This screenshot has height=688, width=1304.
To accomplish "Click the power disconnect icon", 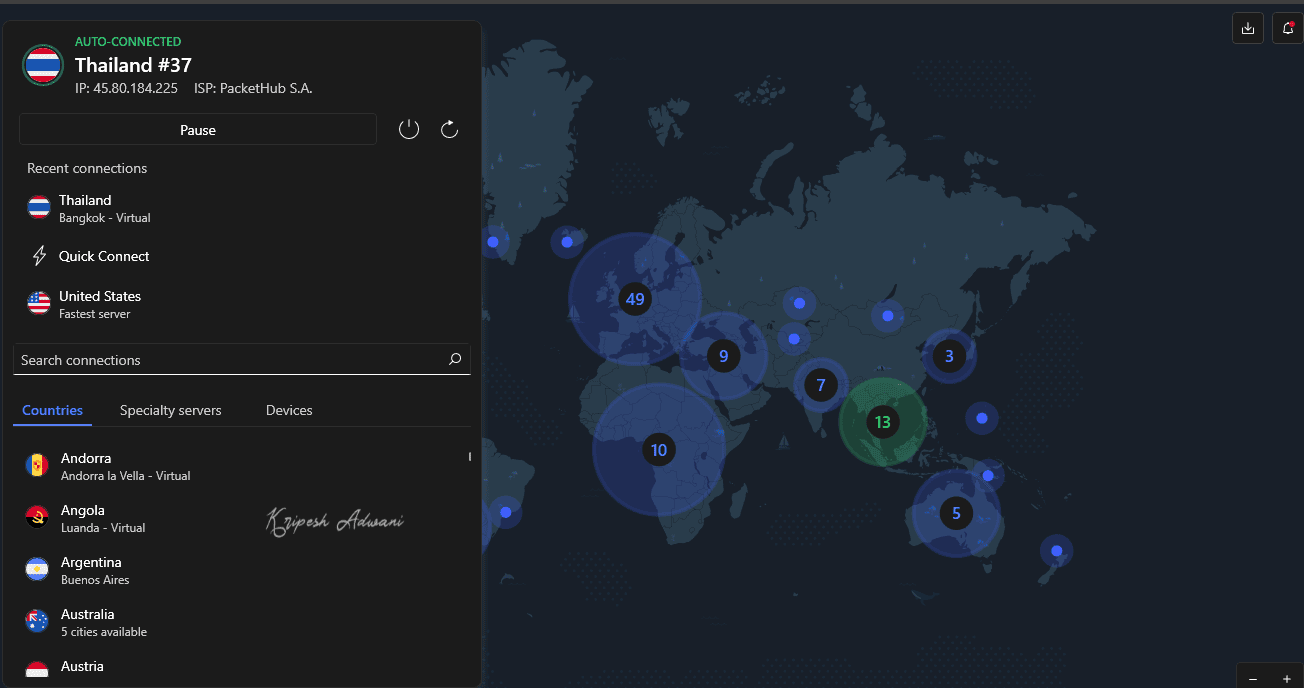I will (409, 129).
